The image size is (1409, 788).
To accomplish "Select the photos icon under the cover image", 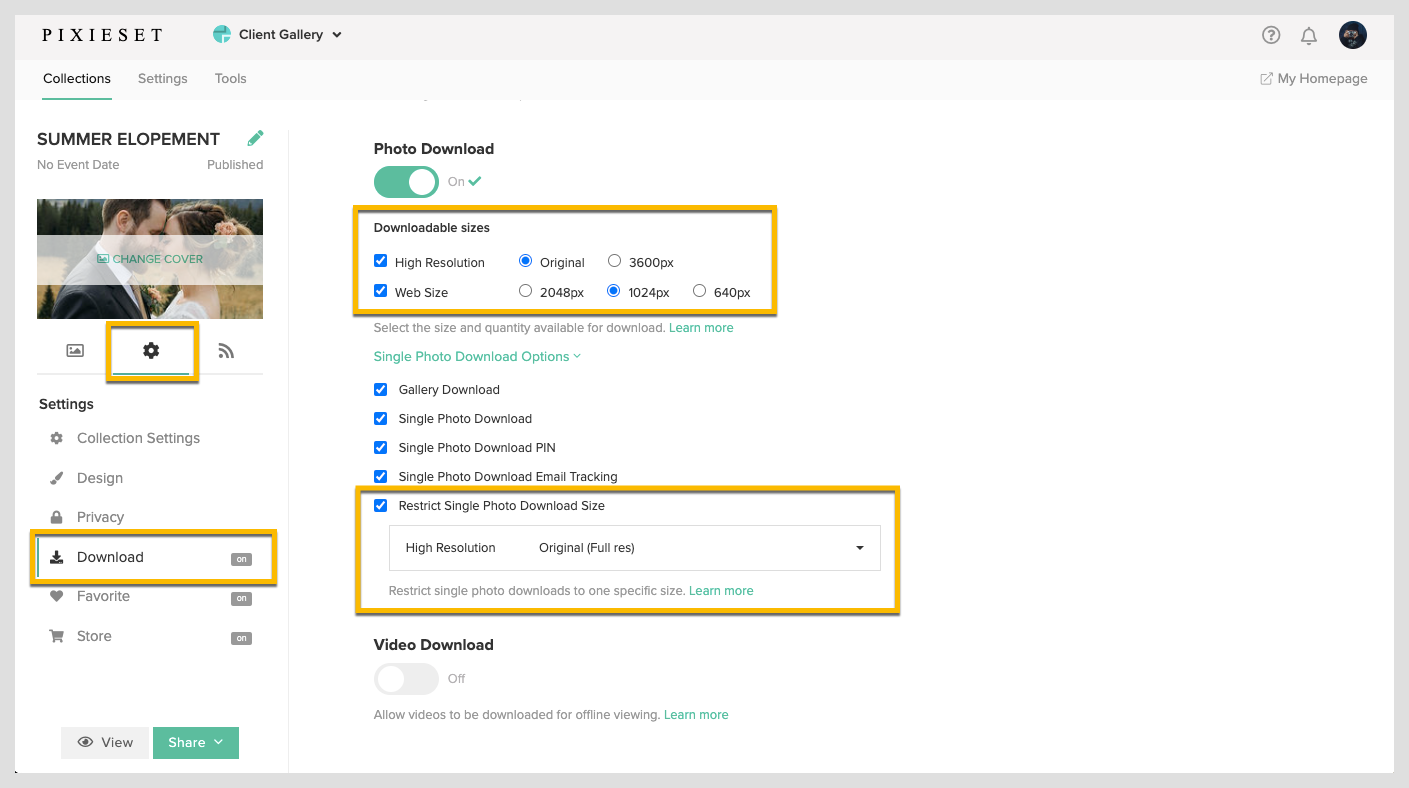I will tap(74, 351).
